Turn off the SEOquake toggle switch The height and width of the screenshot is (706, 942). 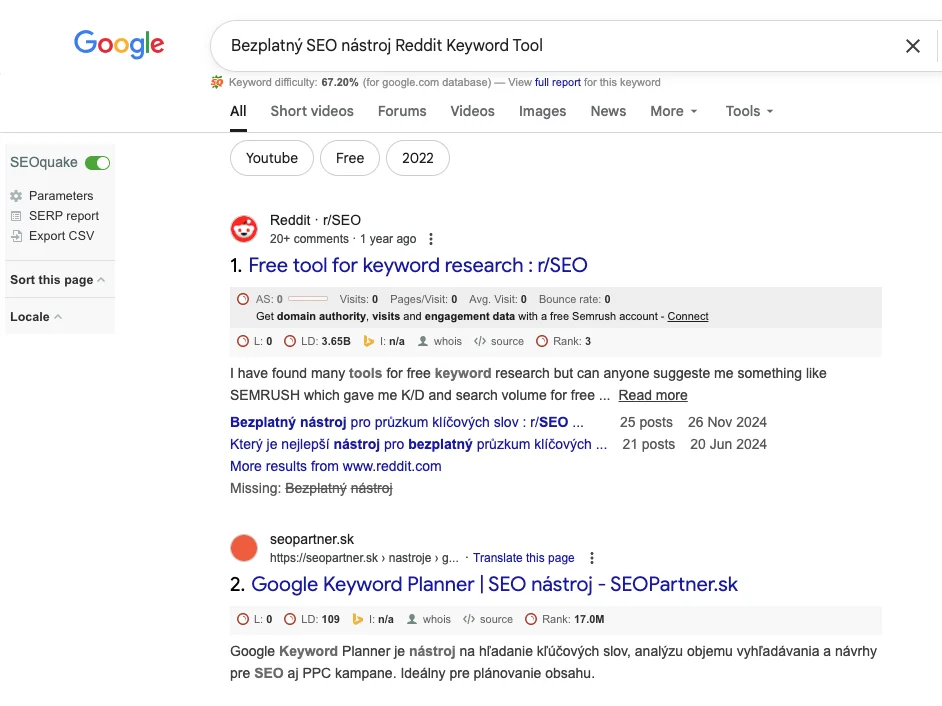[97, 163]
